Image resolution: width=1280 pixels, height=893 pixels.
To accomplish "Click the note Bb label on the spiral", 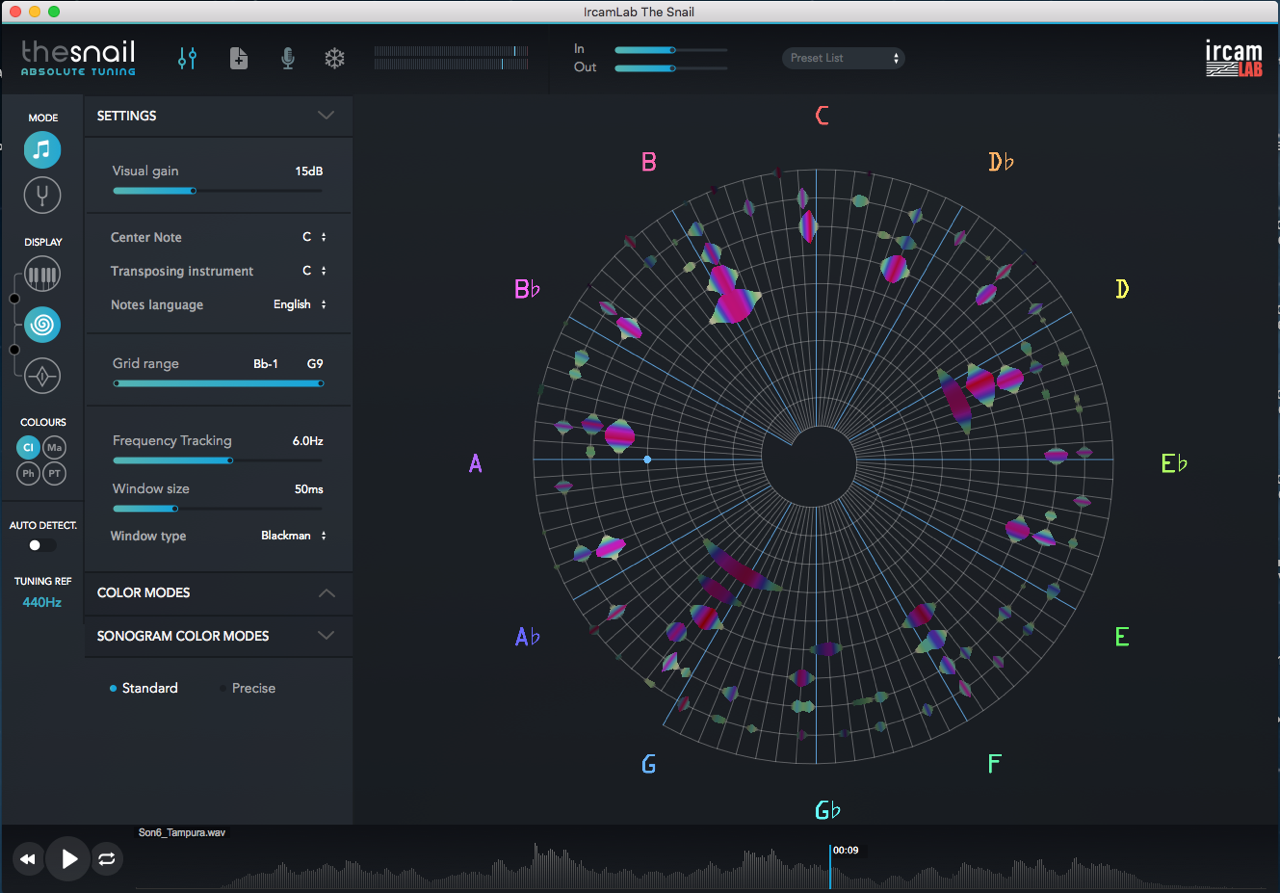I will (527, 289).
